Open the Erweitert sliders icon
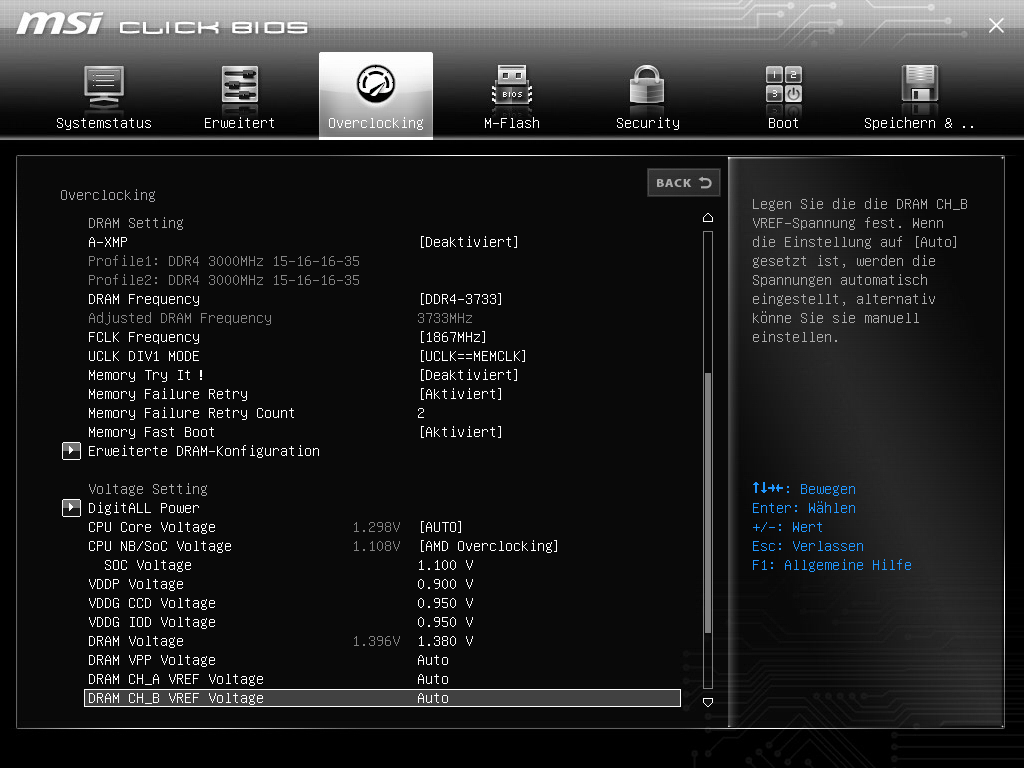 (240, 86)
